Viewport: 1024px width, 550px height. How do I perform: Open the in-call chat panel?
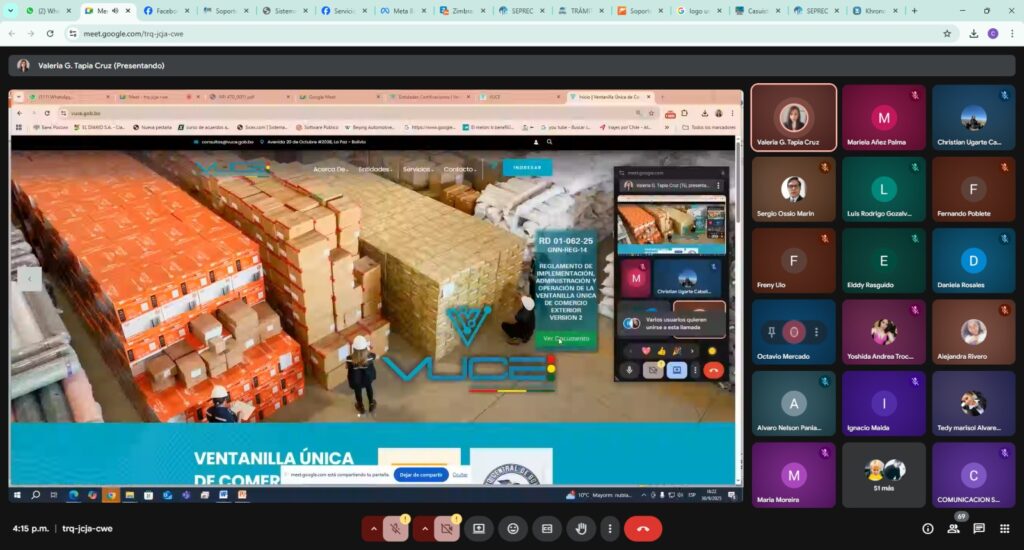coord(979,528)
